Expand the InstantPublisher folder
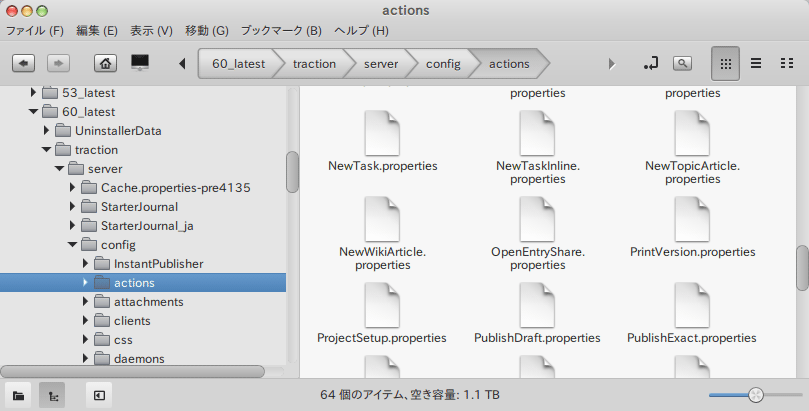809x411 pixels. (x=86, y=264)
